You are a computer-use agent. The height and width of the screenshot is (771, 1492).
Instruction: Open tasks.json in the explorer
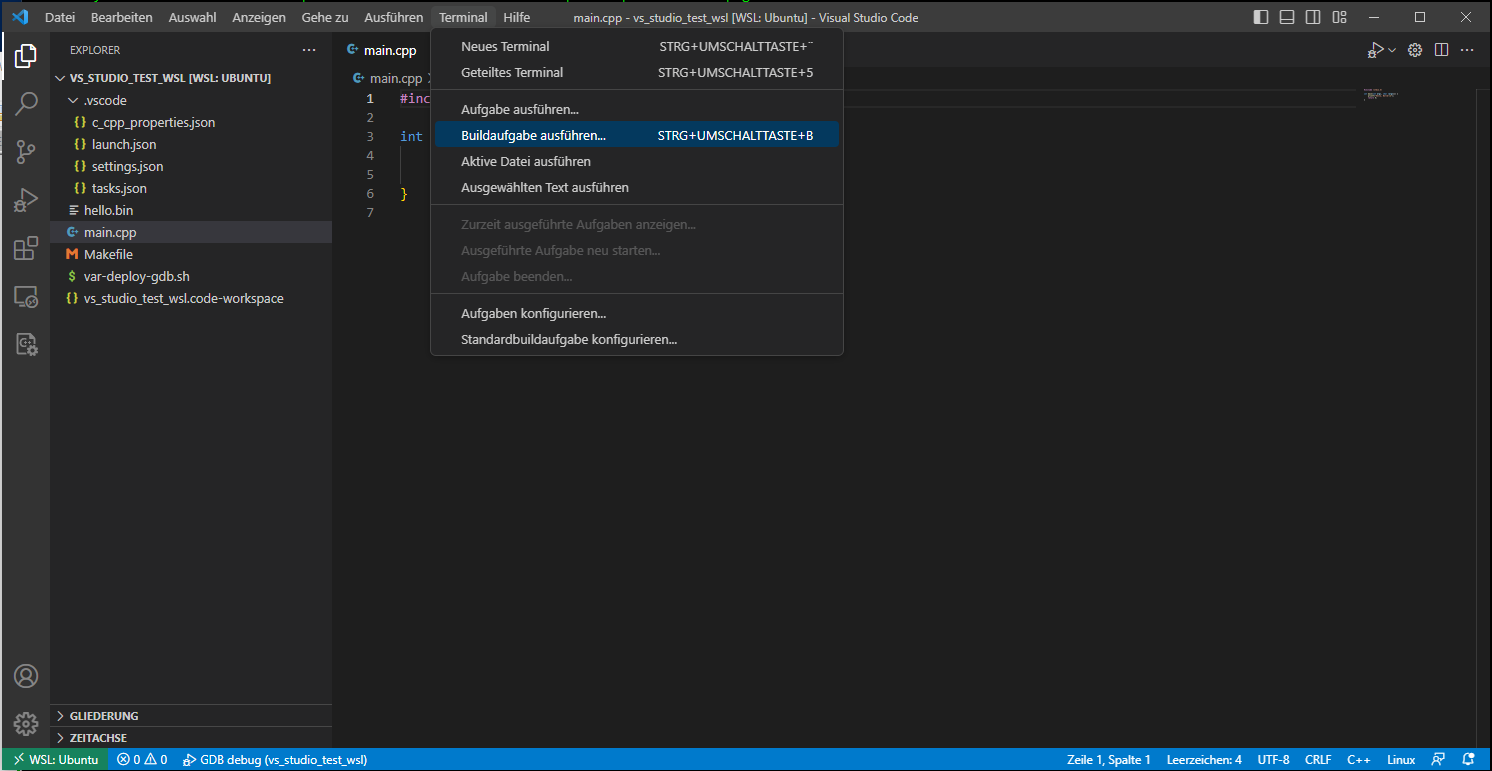click(x=119, y=188)
